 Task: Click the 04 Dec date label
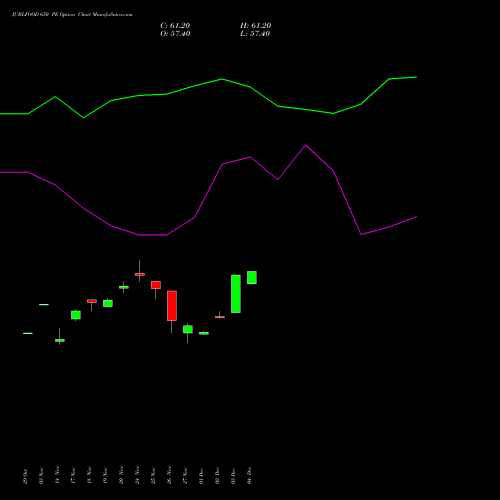249,476
